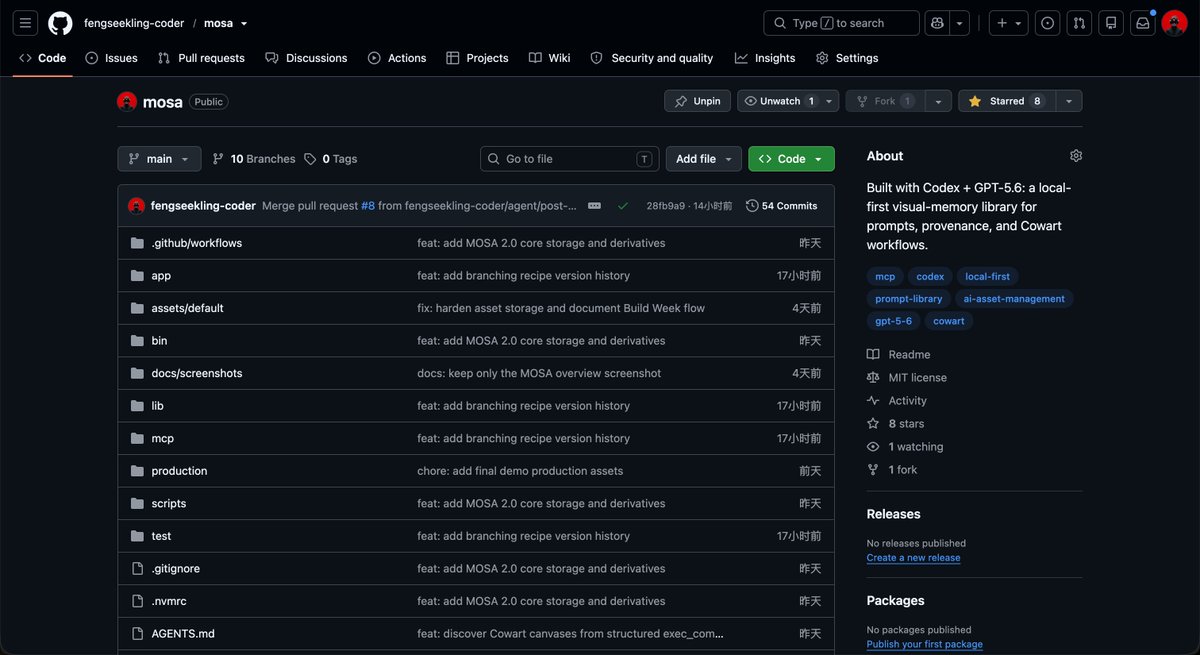1200x655 pixels.
Task: Unstar the repository via Starred button
Action: point(1005,101)
